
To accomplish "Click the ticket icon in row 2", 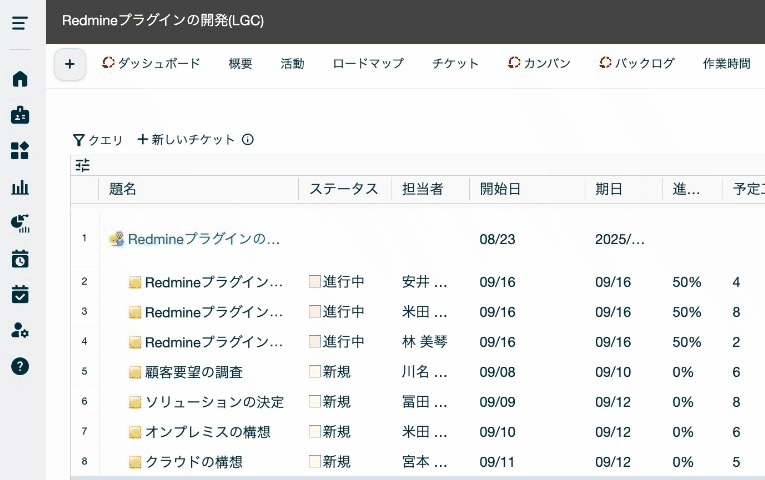I will tap(135, 282).
